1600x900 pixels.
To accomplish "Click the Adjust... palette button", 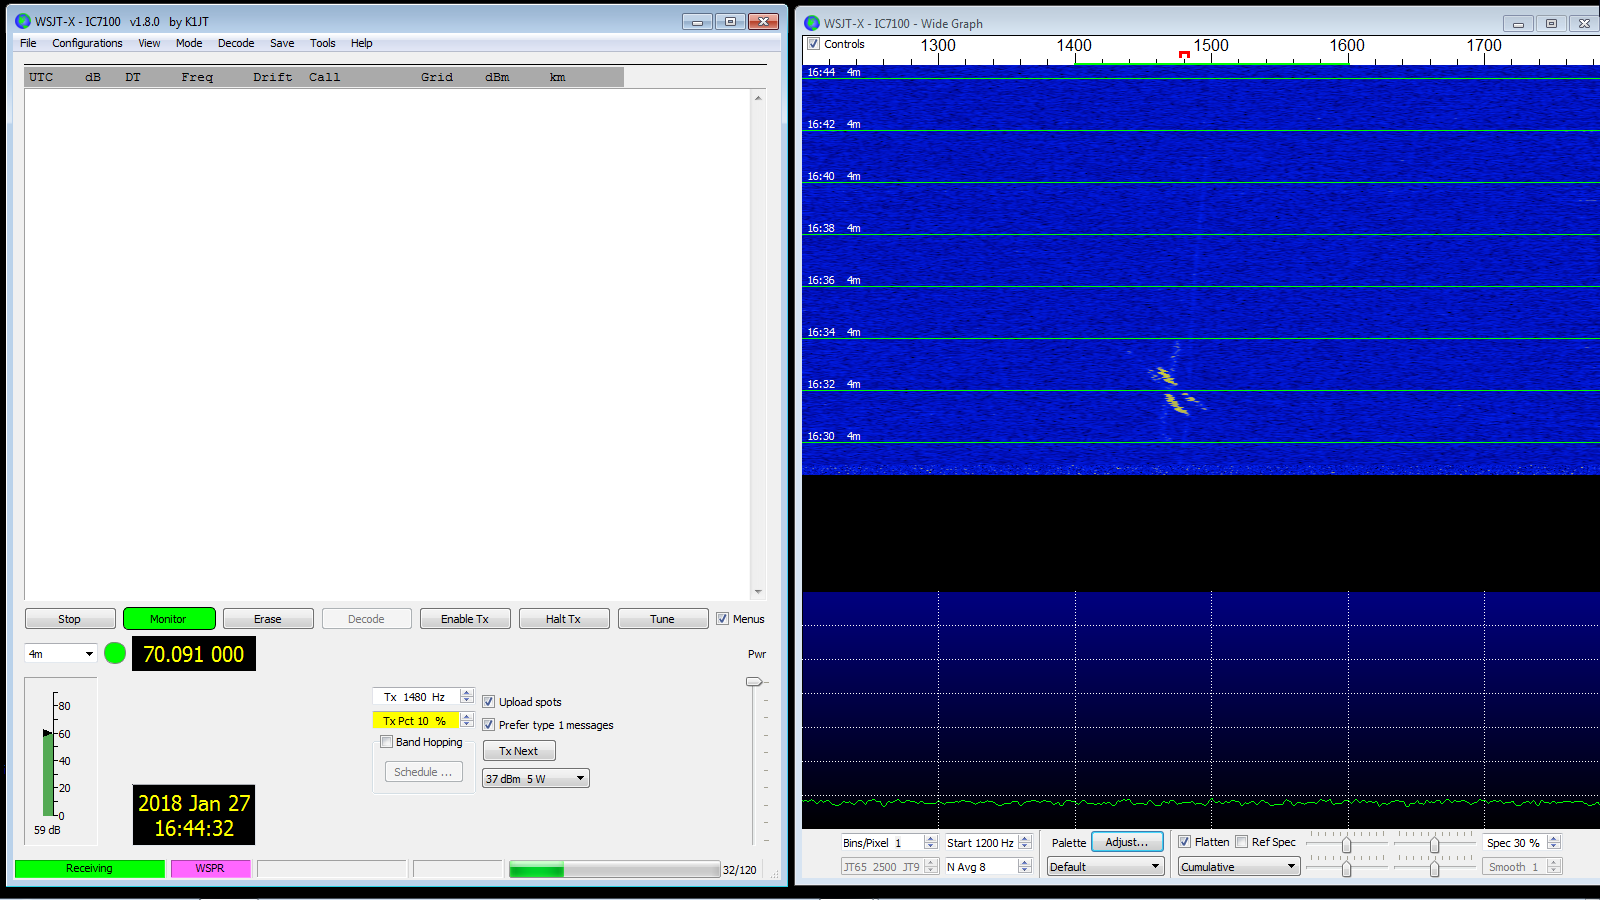I will [1127, 842].
